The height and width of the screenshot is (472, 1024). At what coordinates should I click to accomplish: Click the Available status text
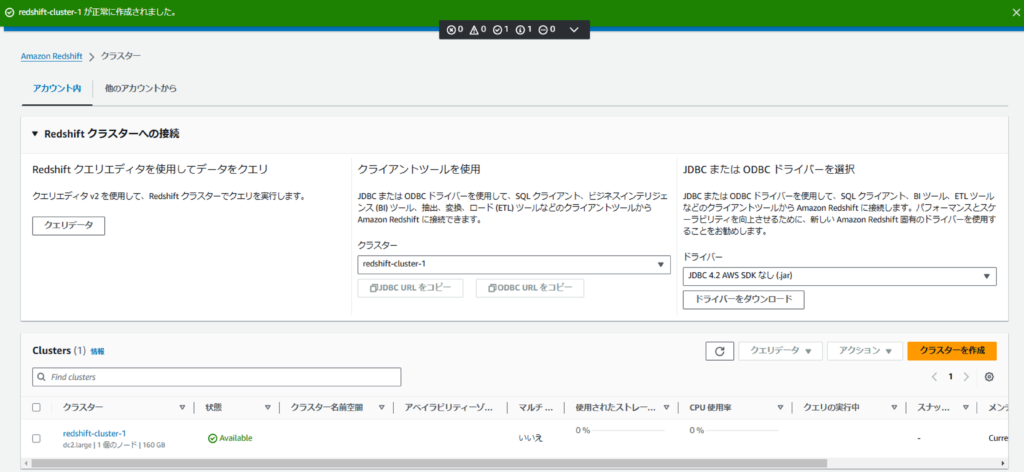[236, 438]
